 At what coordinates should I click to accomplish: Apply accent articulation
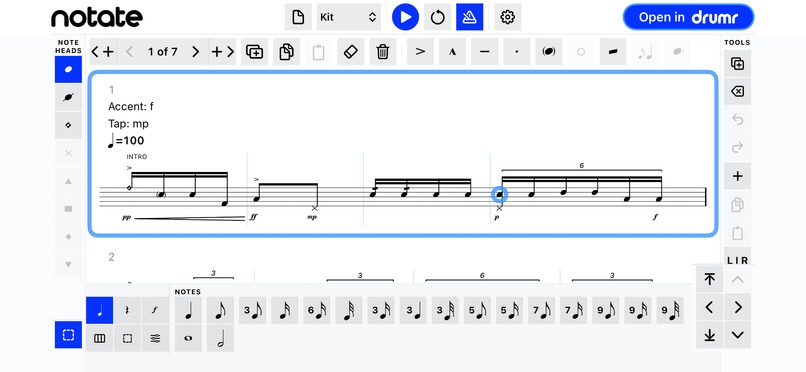(420, 51)
